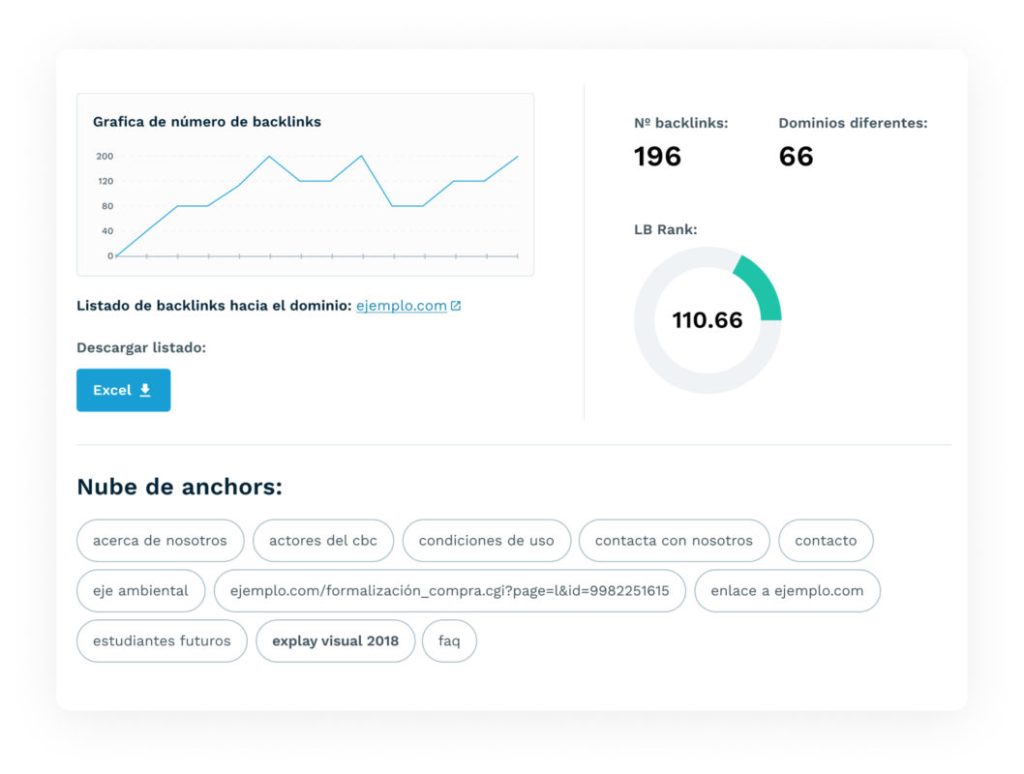1024x774 pixels.
Task: Choose the 'condiciones de uso' anchor tag
Action: point(486,540)
